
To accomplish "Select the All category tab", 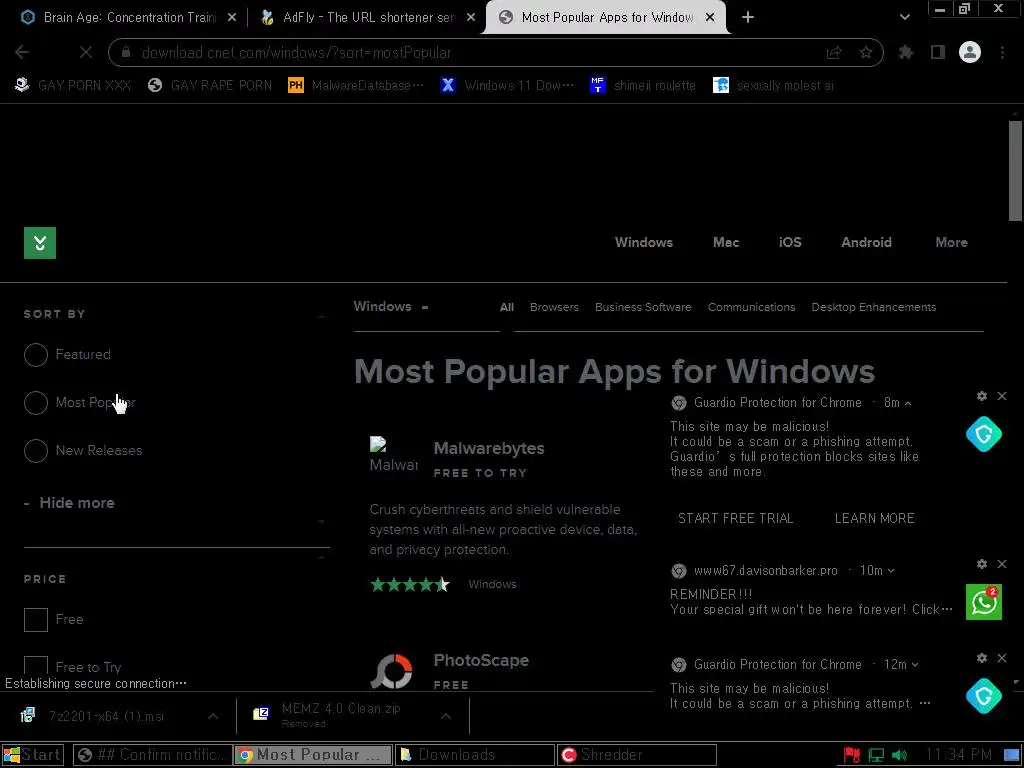I will tap(507, 307).
